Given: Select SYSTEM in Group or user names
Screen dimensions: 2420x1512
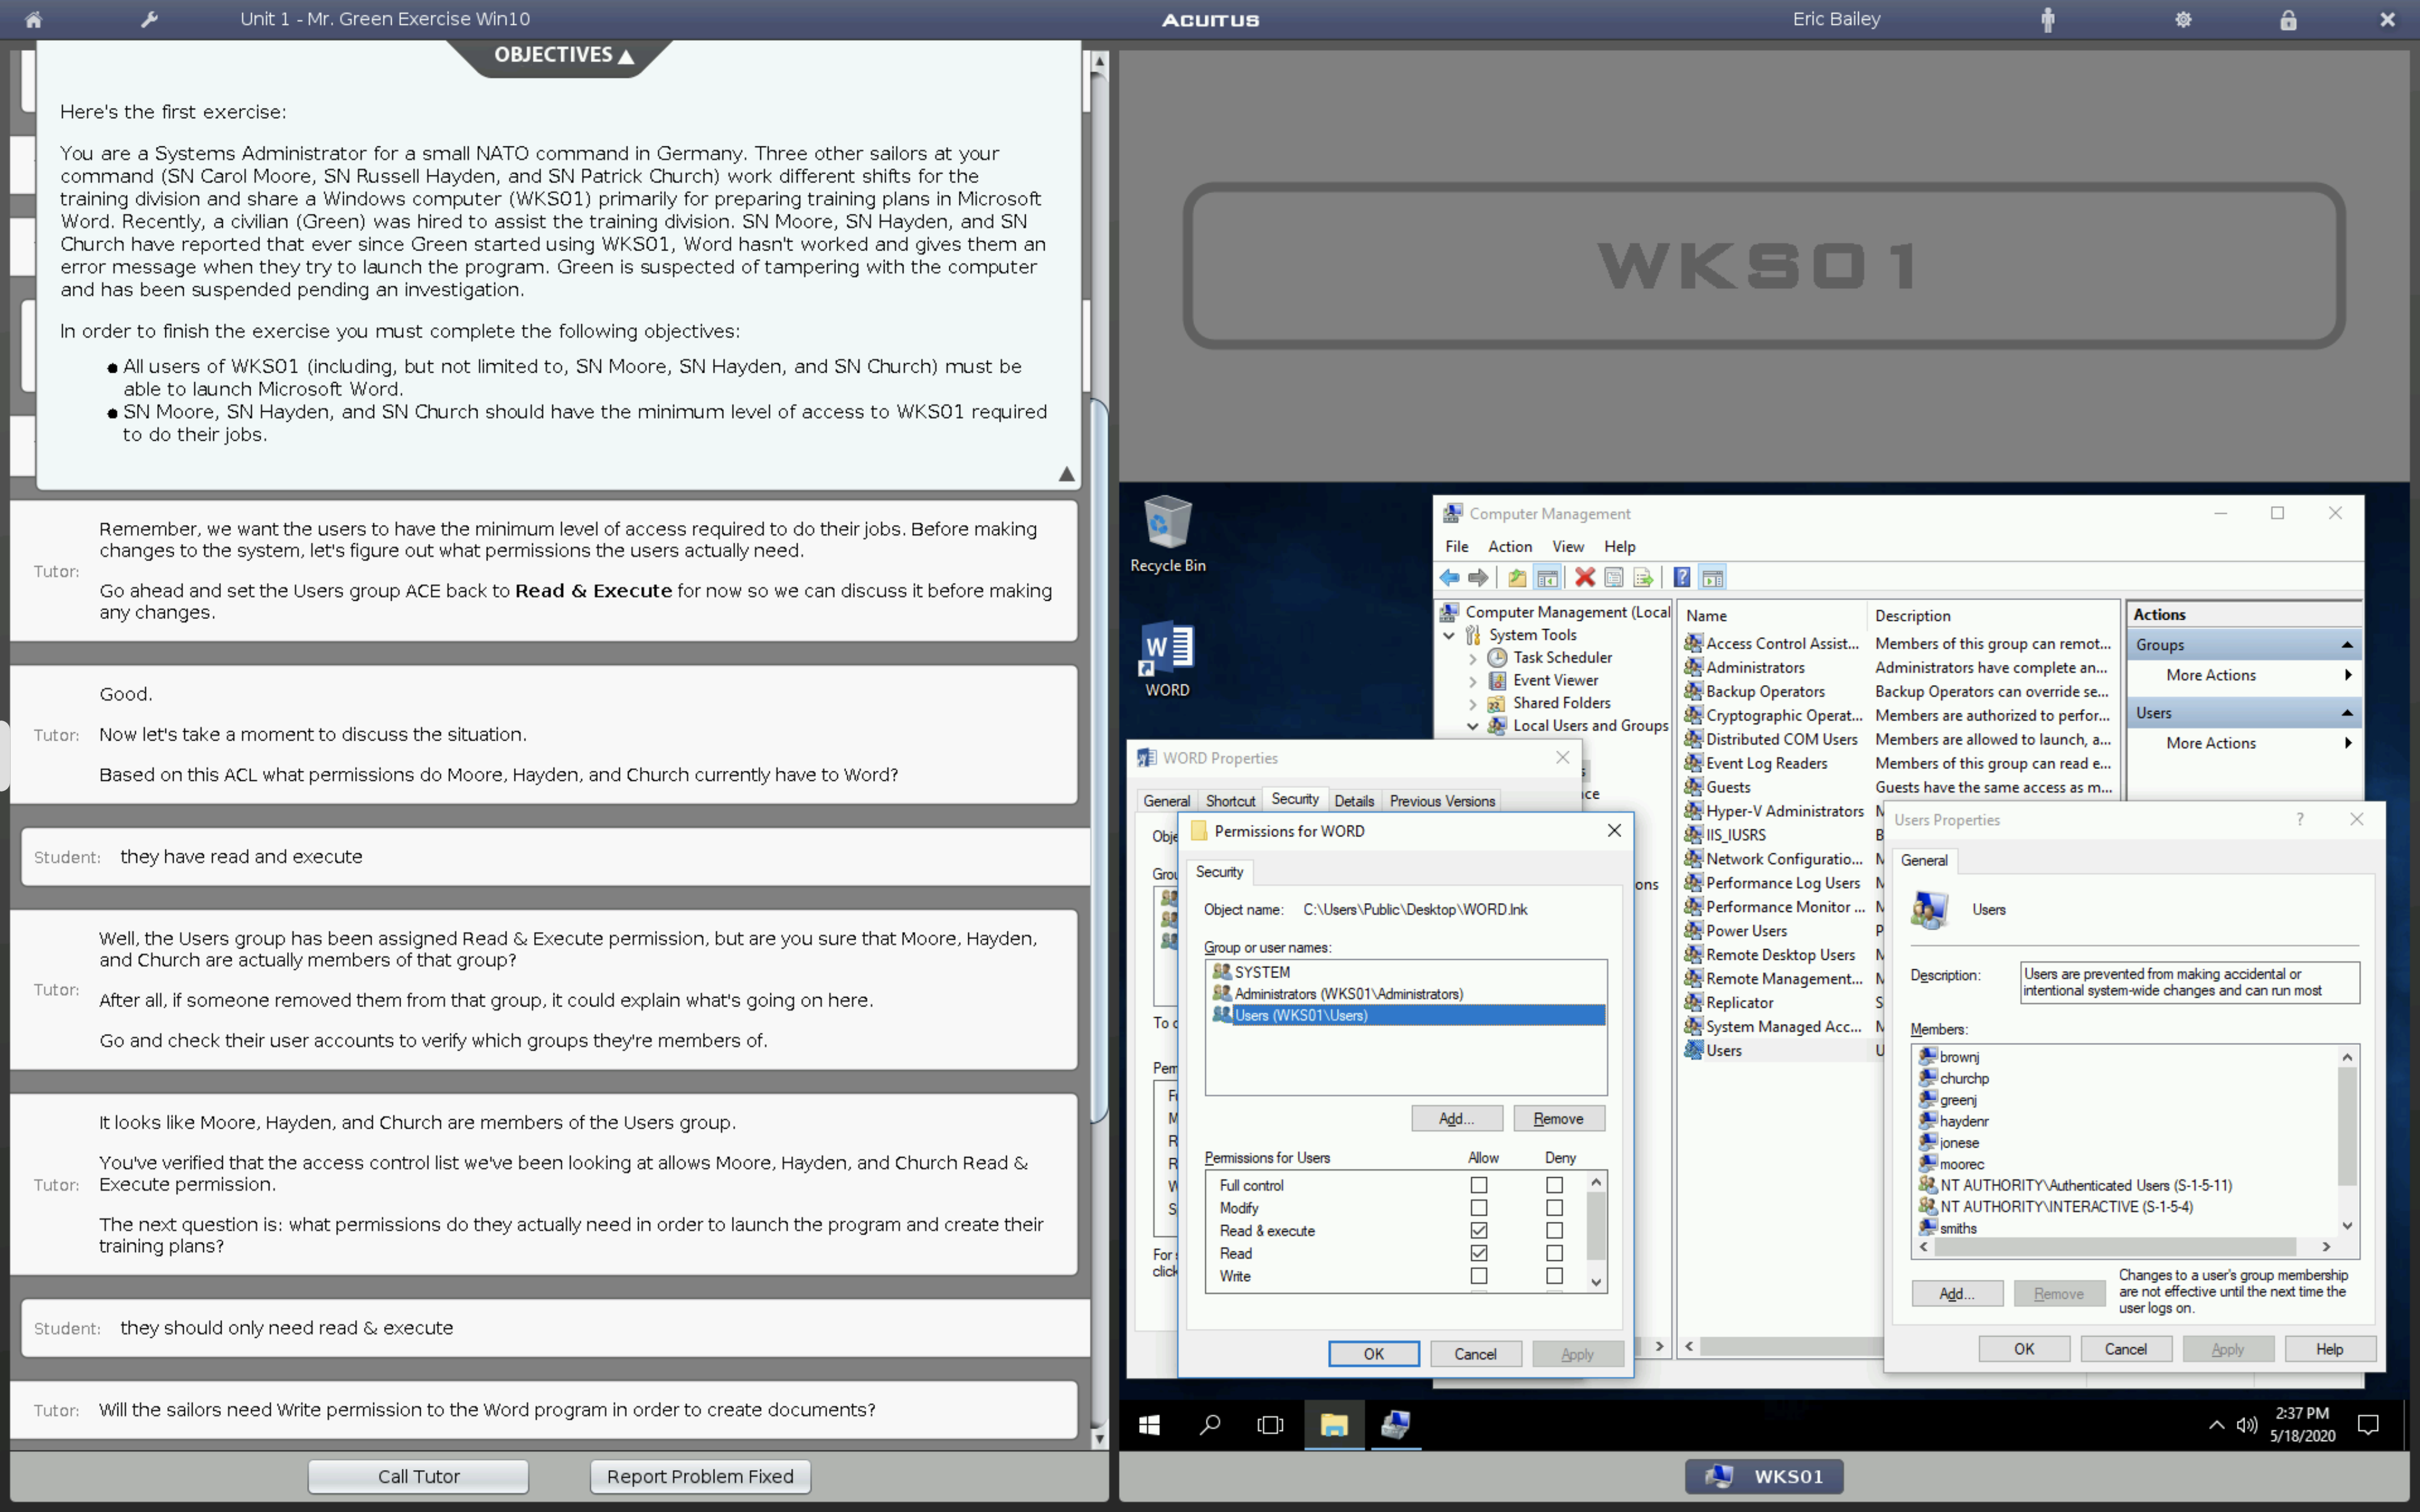Looking at the screenshot, I should [1405, 971].
